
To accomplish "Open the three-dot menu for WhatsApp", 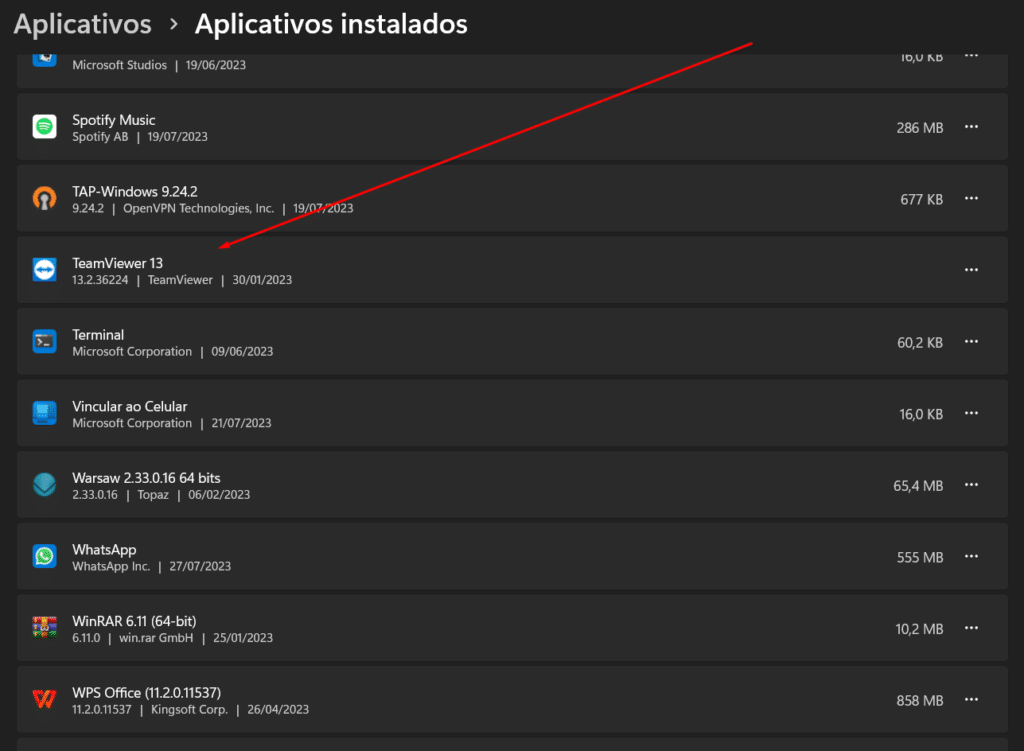I will tap(971, 556).
